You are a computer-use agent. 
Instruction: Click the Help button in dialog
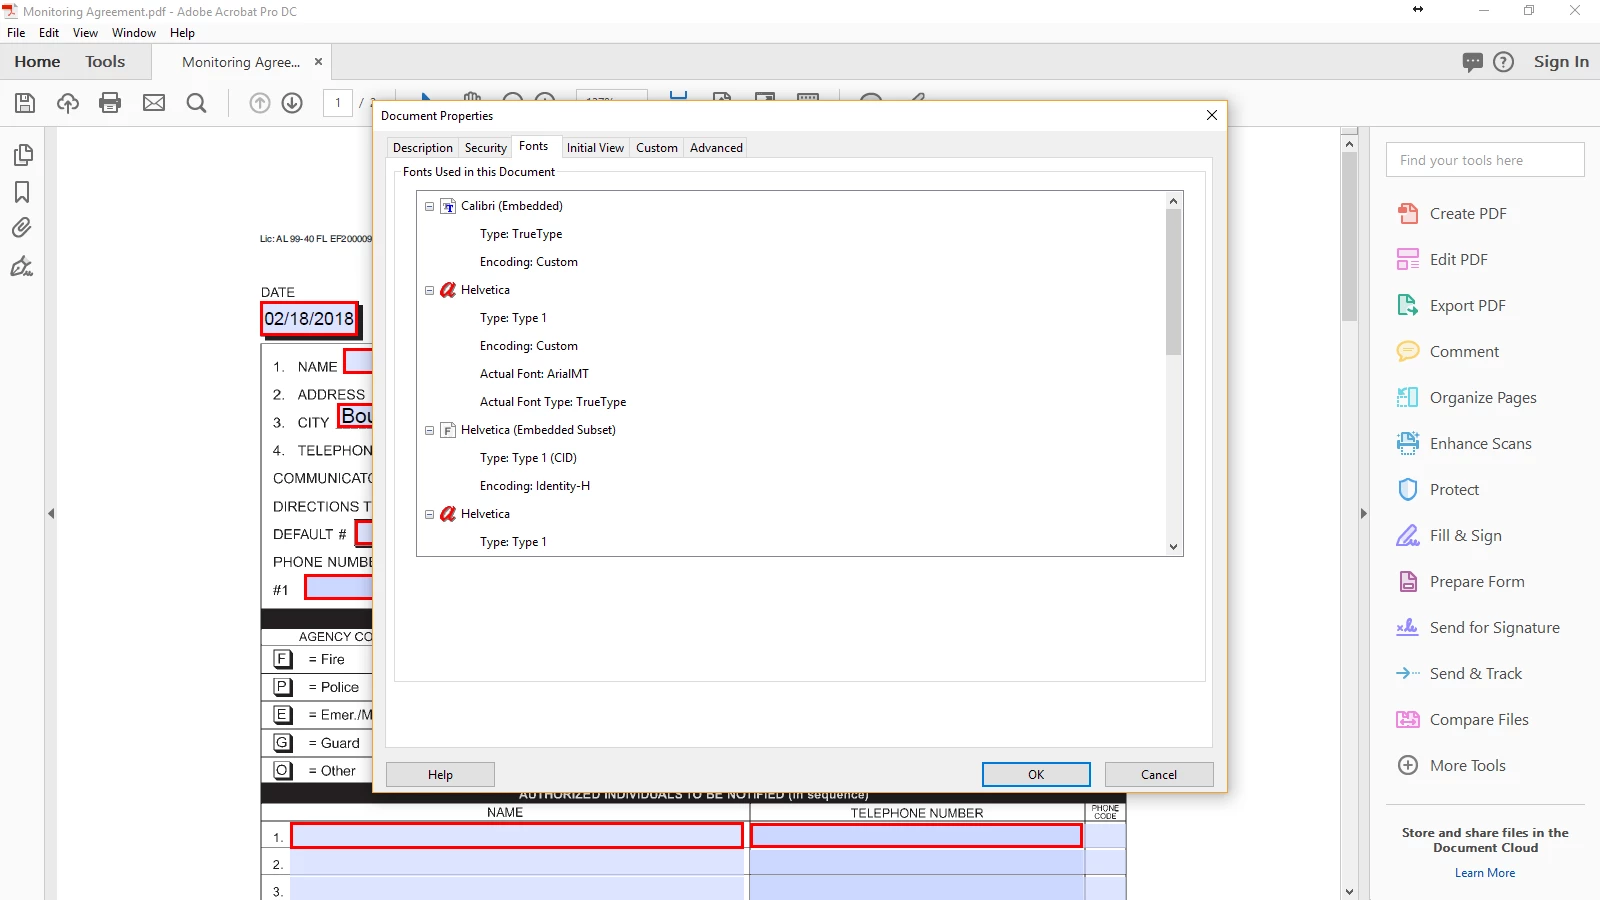tap(440, 775)
